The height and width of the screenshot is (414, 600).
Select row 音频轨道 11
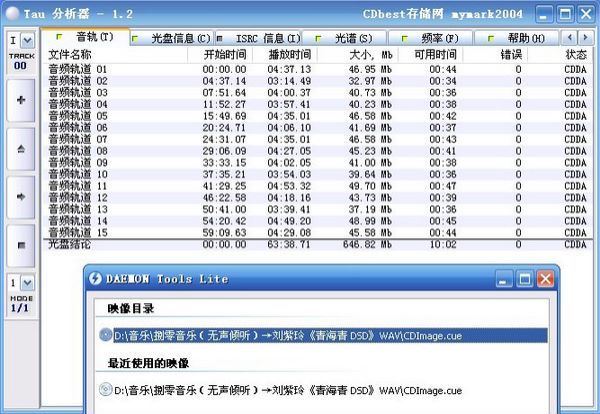318,186
